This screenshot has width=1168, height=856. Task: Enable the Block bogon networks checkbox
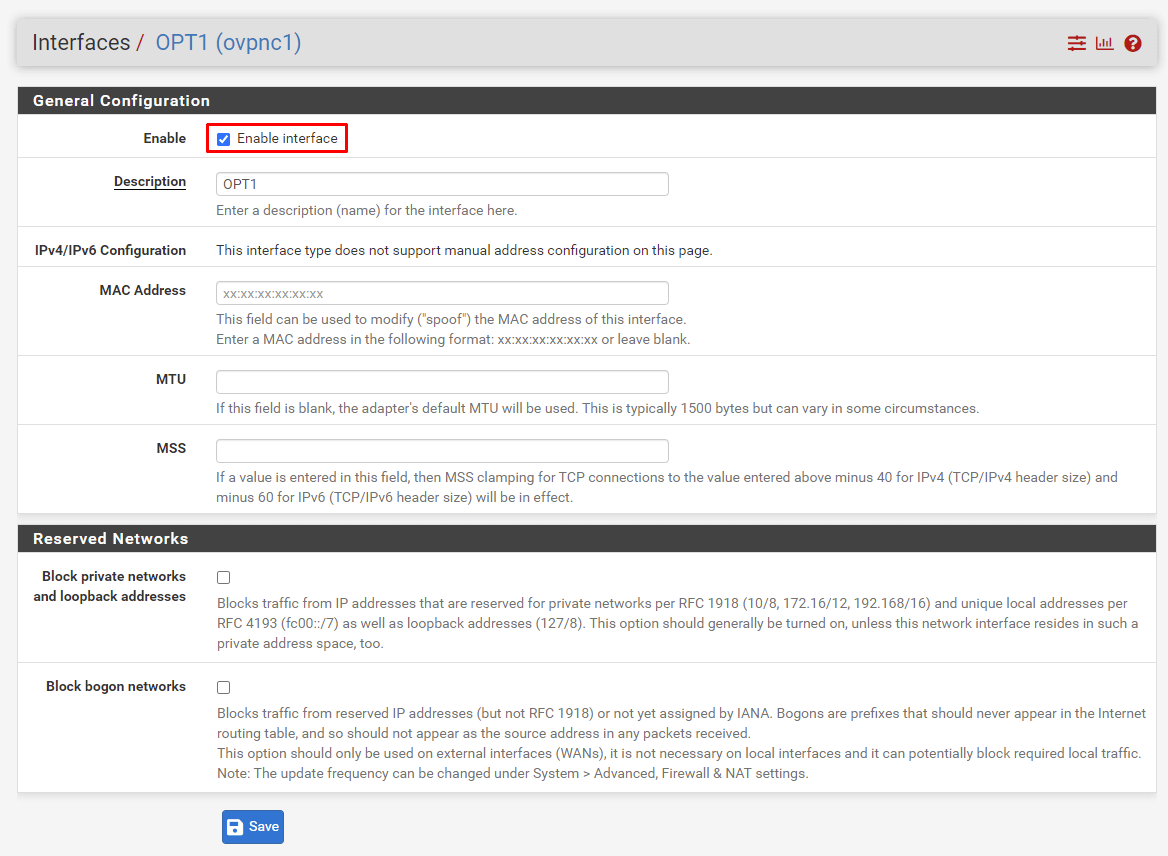(223, 688)
